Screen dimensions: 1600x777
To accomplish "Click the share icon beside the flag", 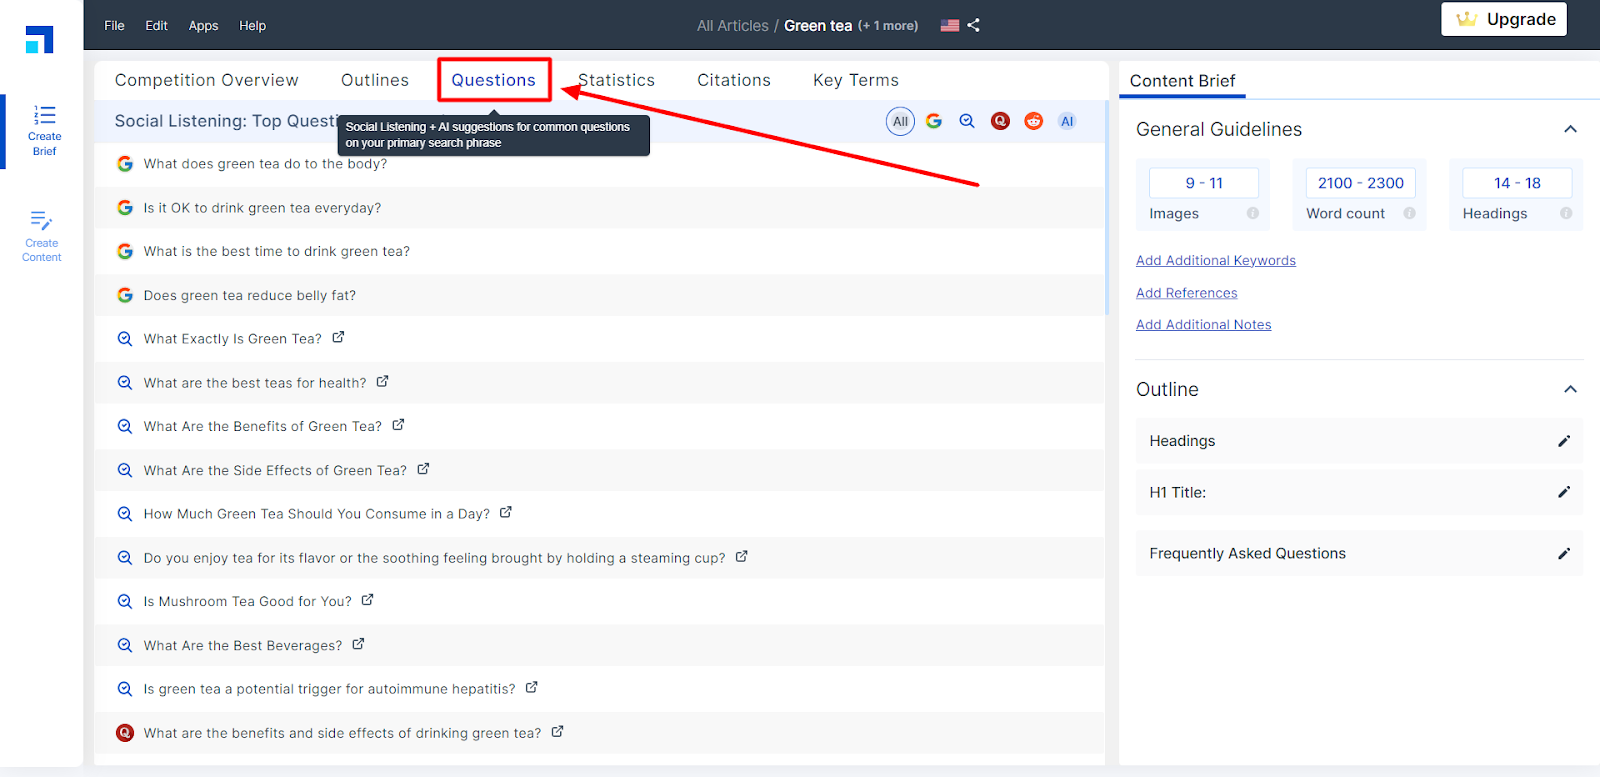I will click(974, 25).
